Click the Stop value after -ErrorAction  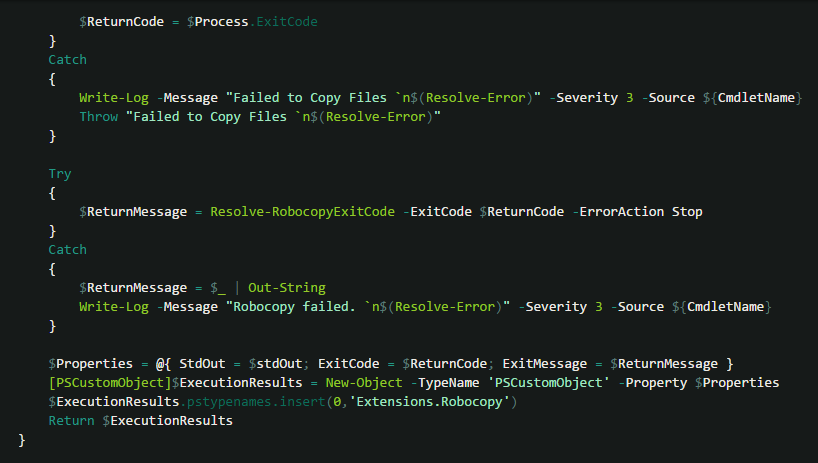(x=687, y=212)
